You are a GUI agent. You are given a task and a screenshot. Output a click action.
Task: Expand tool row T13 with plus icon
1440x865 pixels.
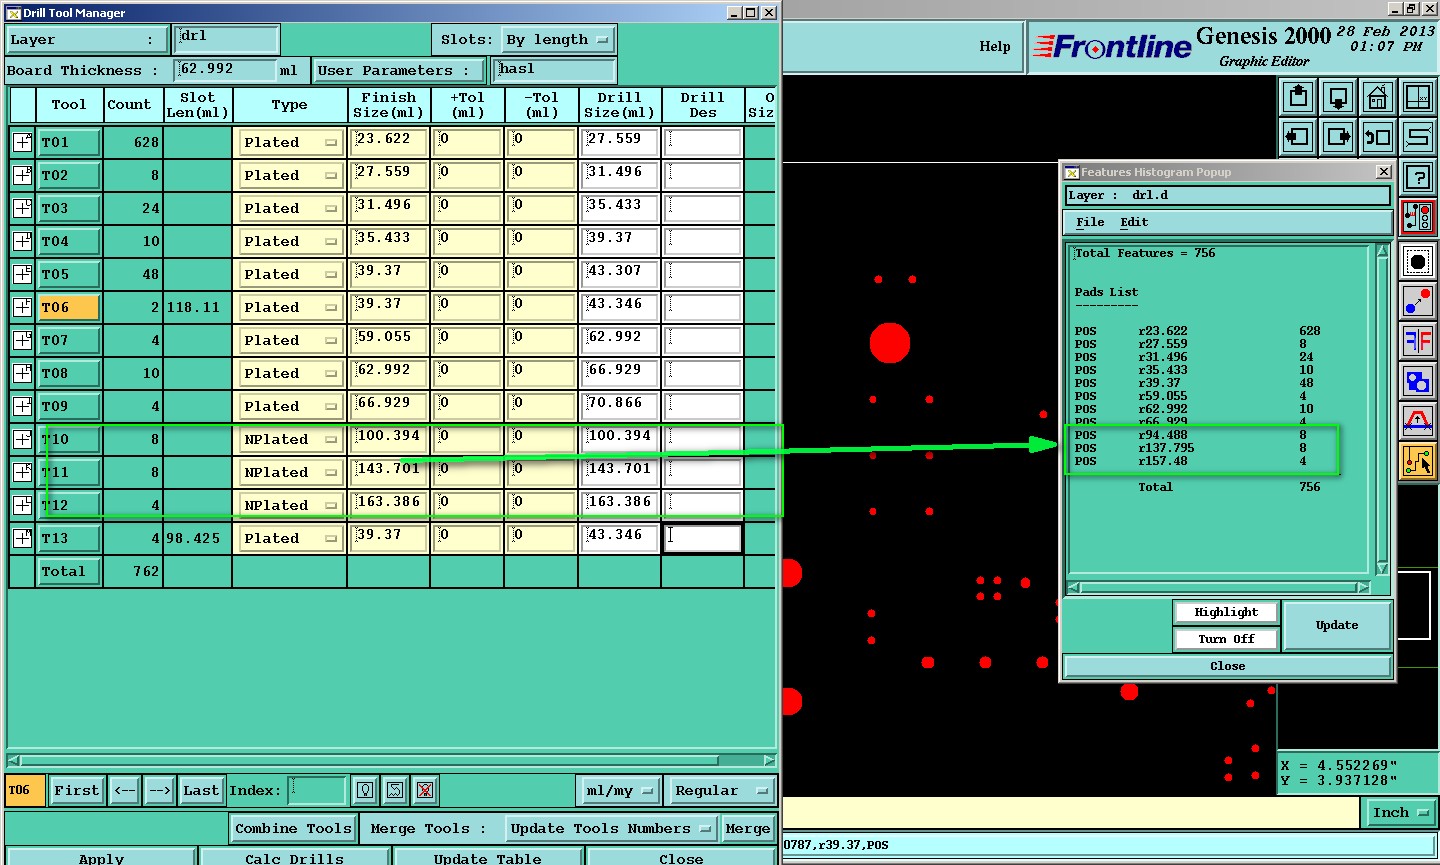point(22,538)
